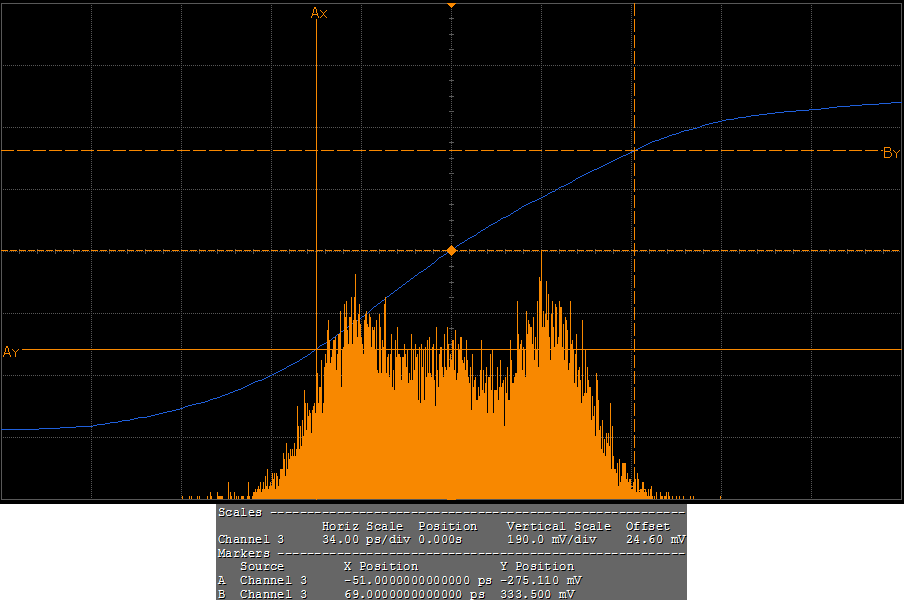904x600 pixels.
Task: Select marker A Y Position value -275.110 mV
Action: [x=540, y=580]
